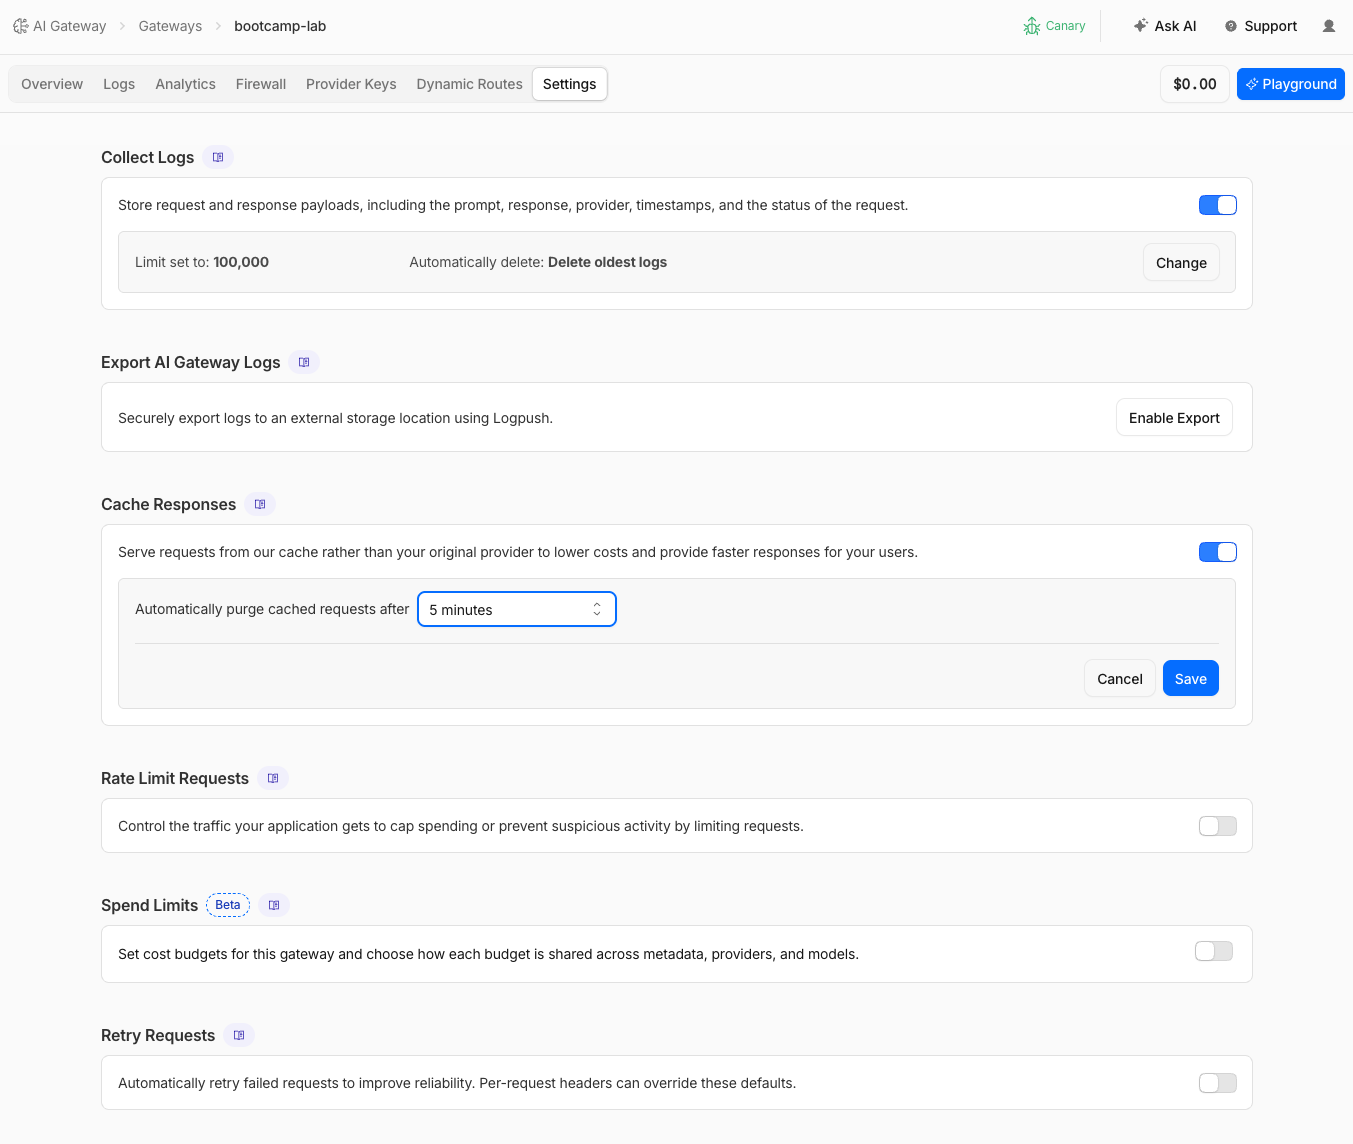Open Export AI Gateway Logs docs icon
The image size is (1353, 1144).
click(304, 362)
